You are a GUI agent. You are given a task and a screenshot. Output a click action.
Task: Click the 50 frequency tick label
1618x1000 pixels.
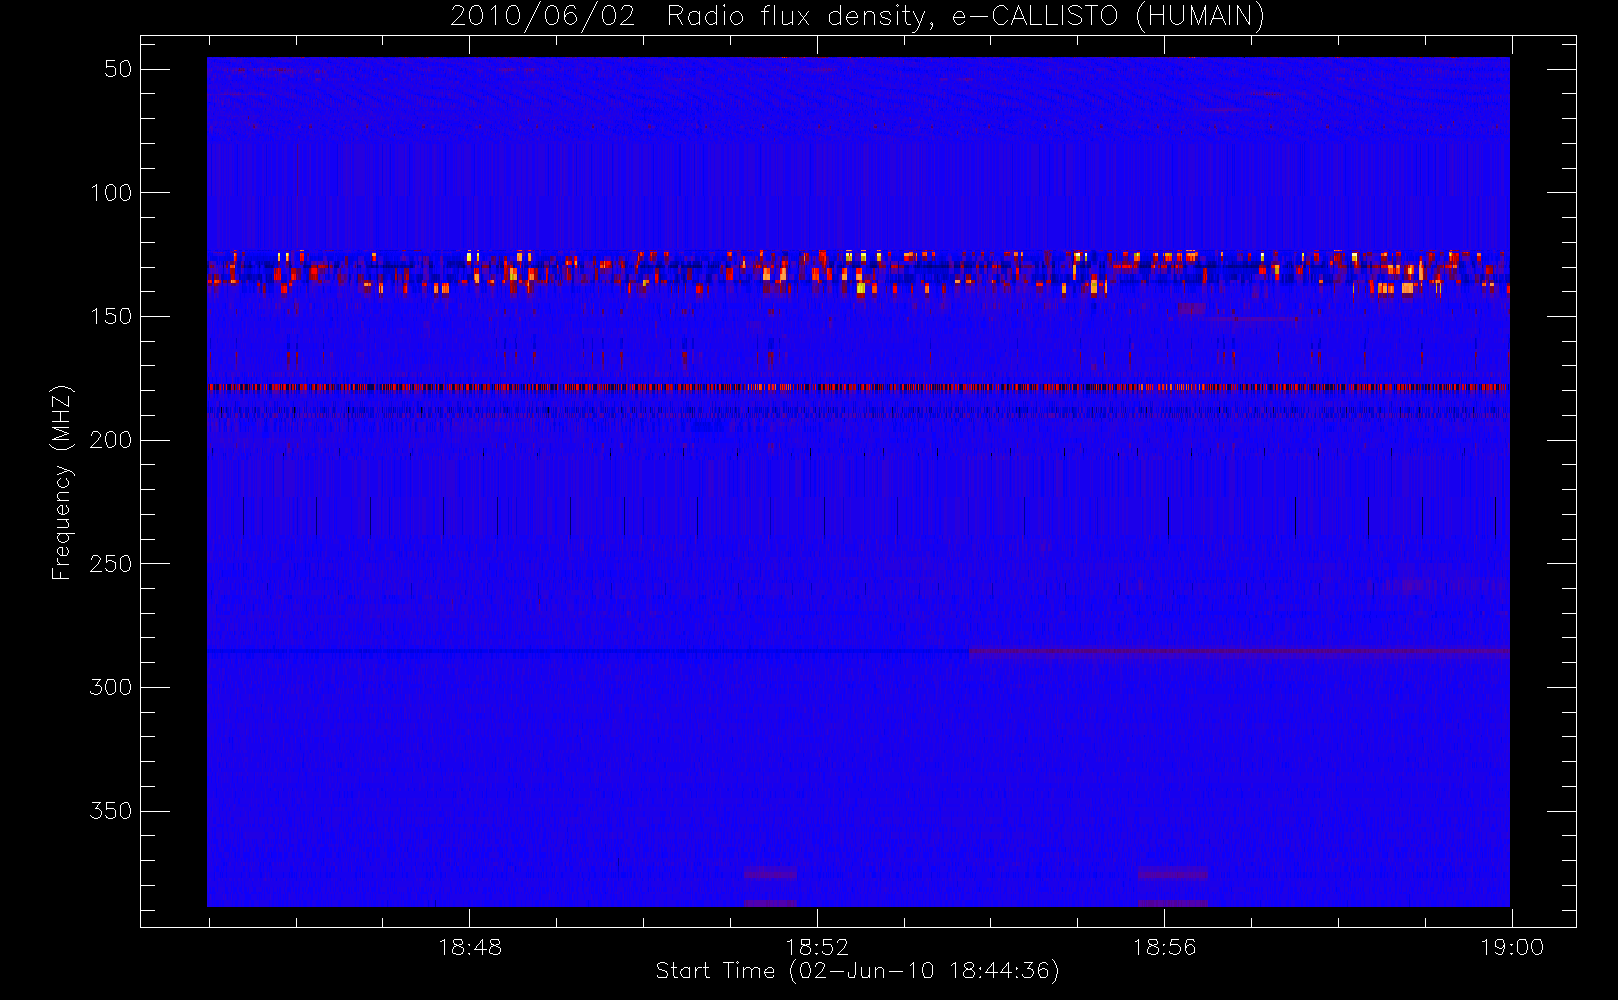(118, 69)
